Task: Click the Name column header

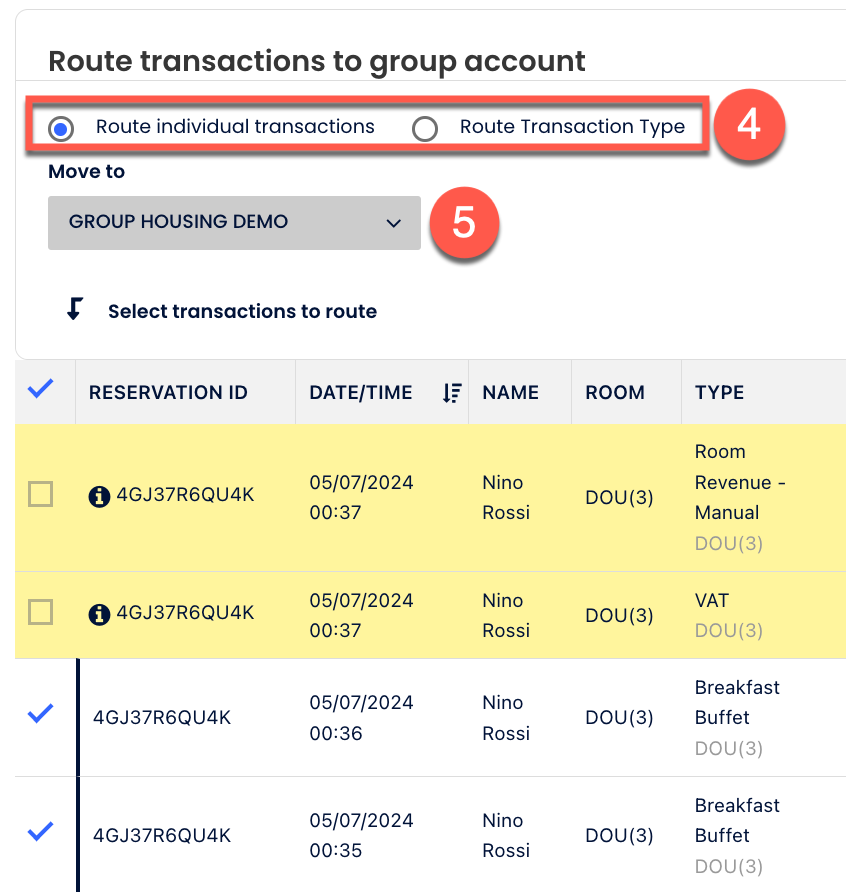Action: tap(510, 393)
